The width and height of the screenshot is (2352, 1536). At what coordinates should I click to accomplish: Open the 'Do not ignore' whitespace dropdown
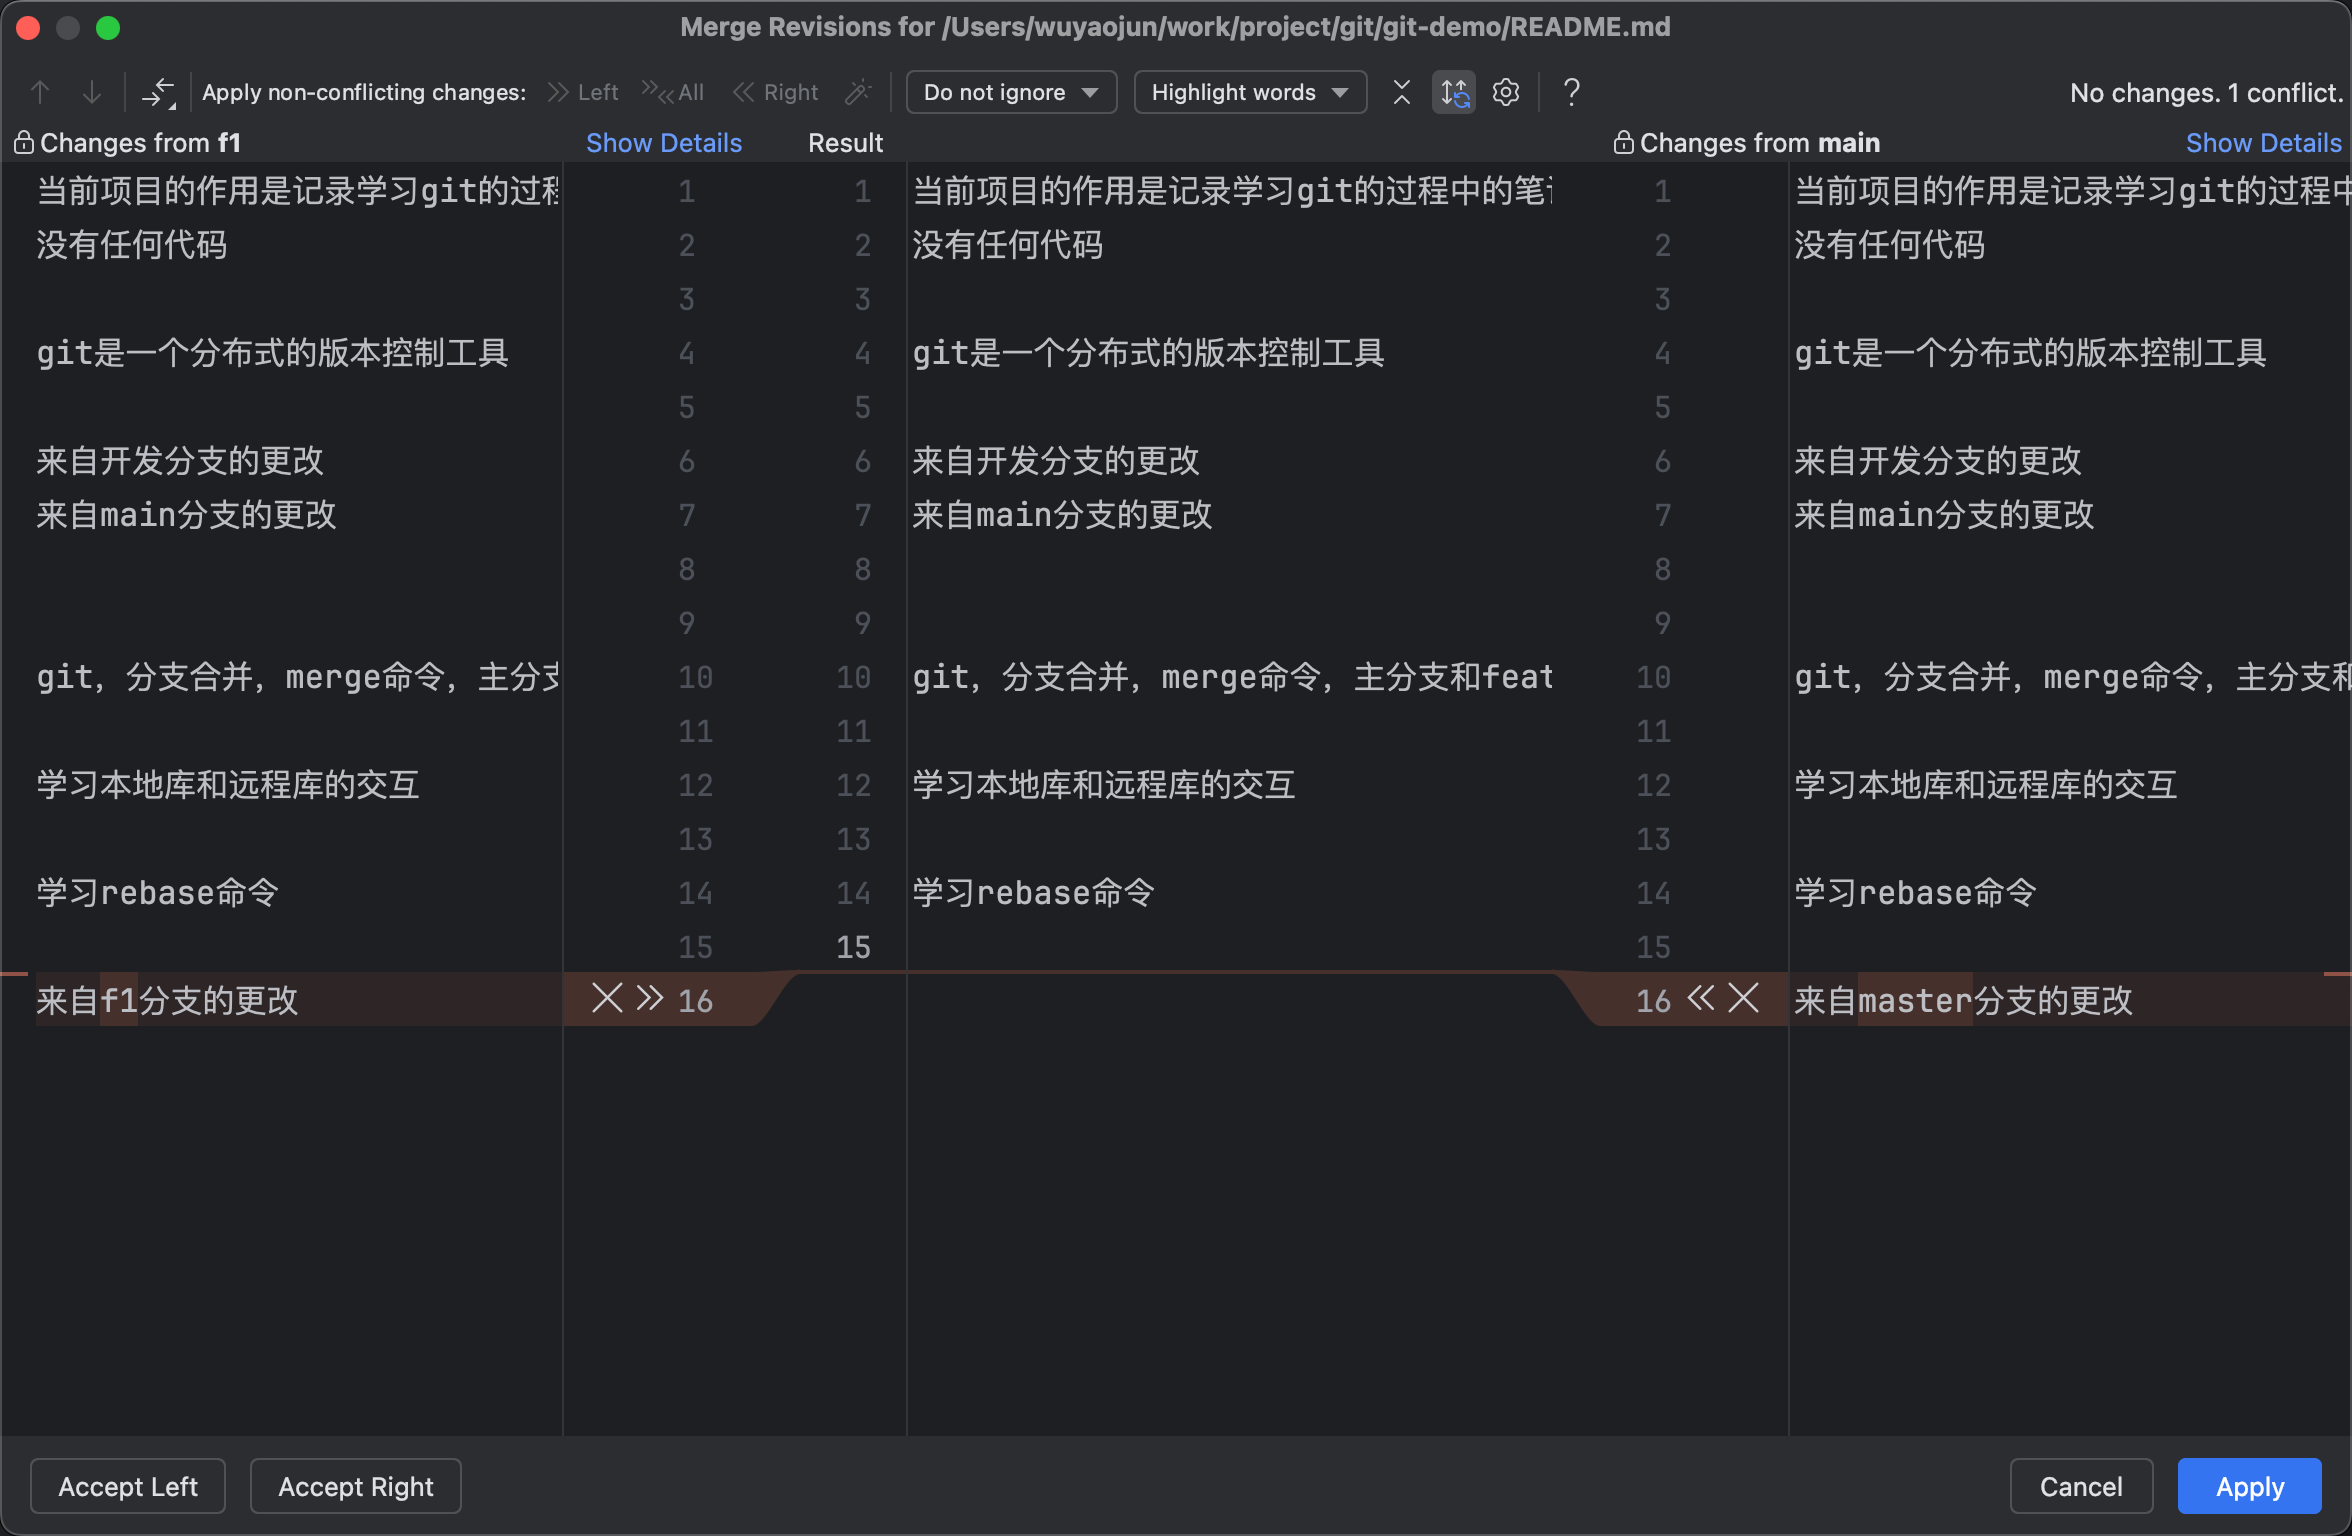[1011, 92]
